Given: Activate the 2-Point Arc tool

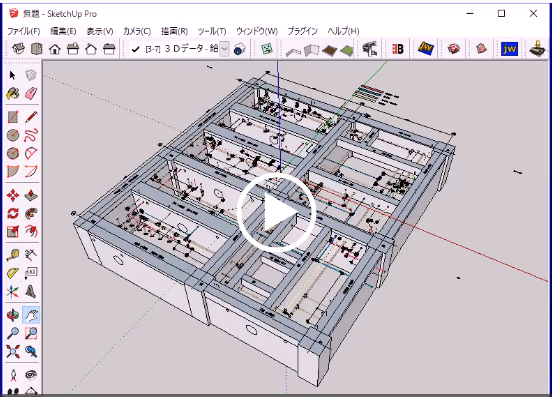Looking at the screenshot, I should coord(31,172).
